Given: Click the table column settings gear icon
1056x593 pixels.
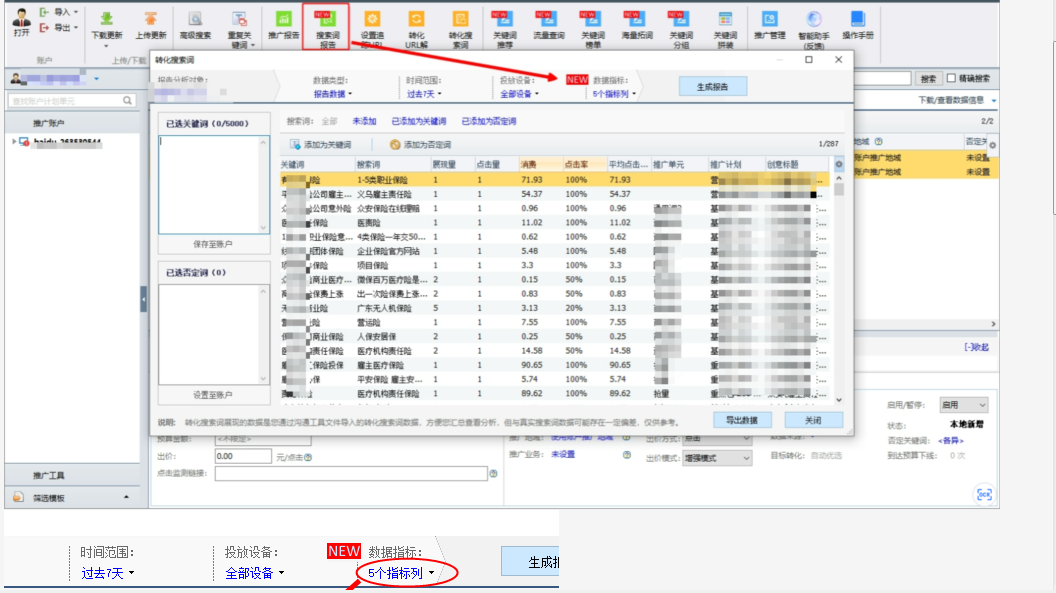Looking at the screenshot, I should coord(839,164).
